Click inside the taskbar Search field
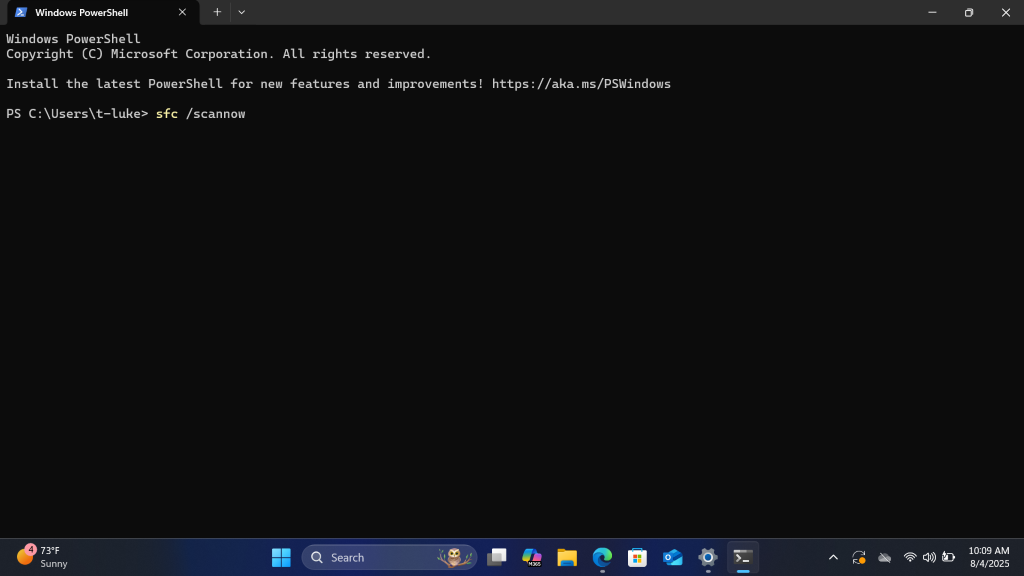The image size is (1024, 576). click(380, 557)
